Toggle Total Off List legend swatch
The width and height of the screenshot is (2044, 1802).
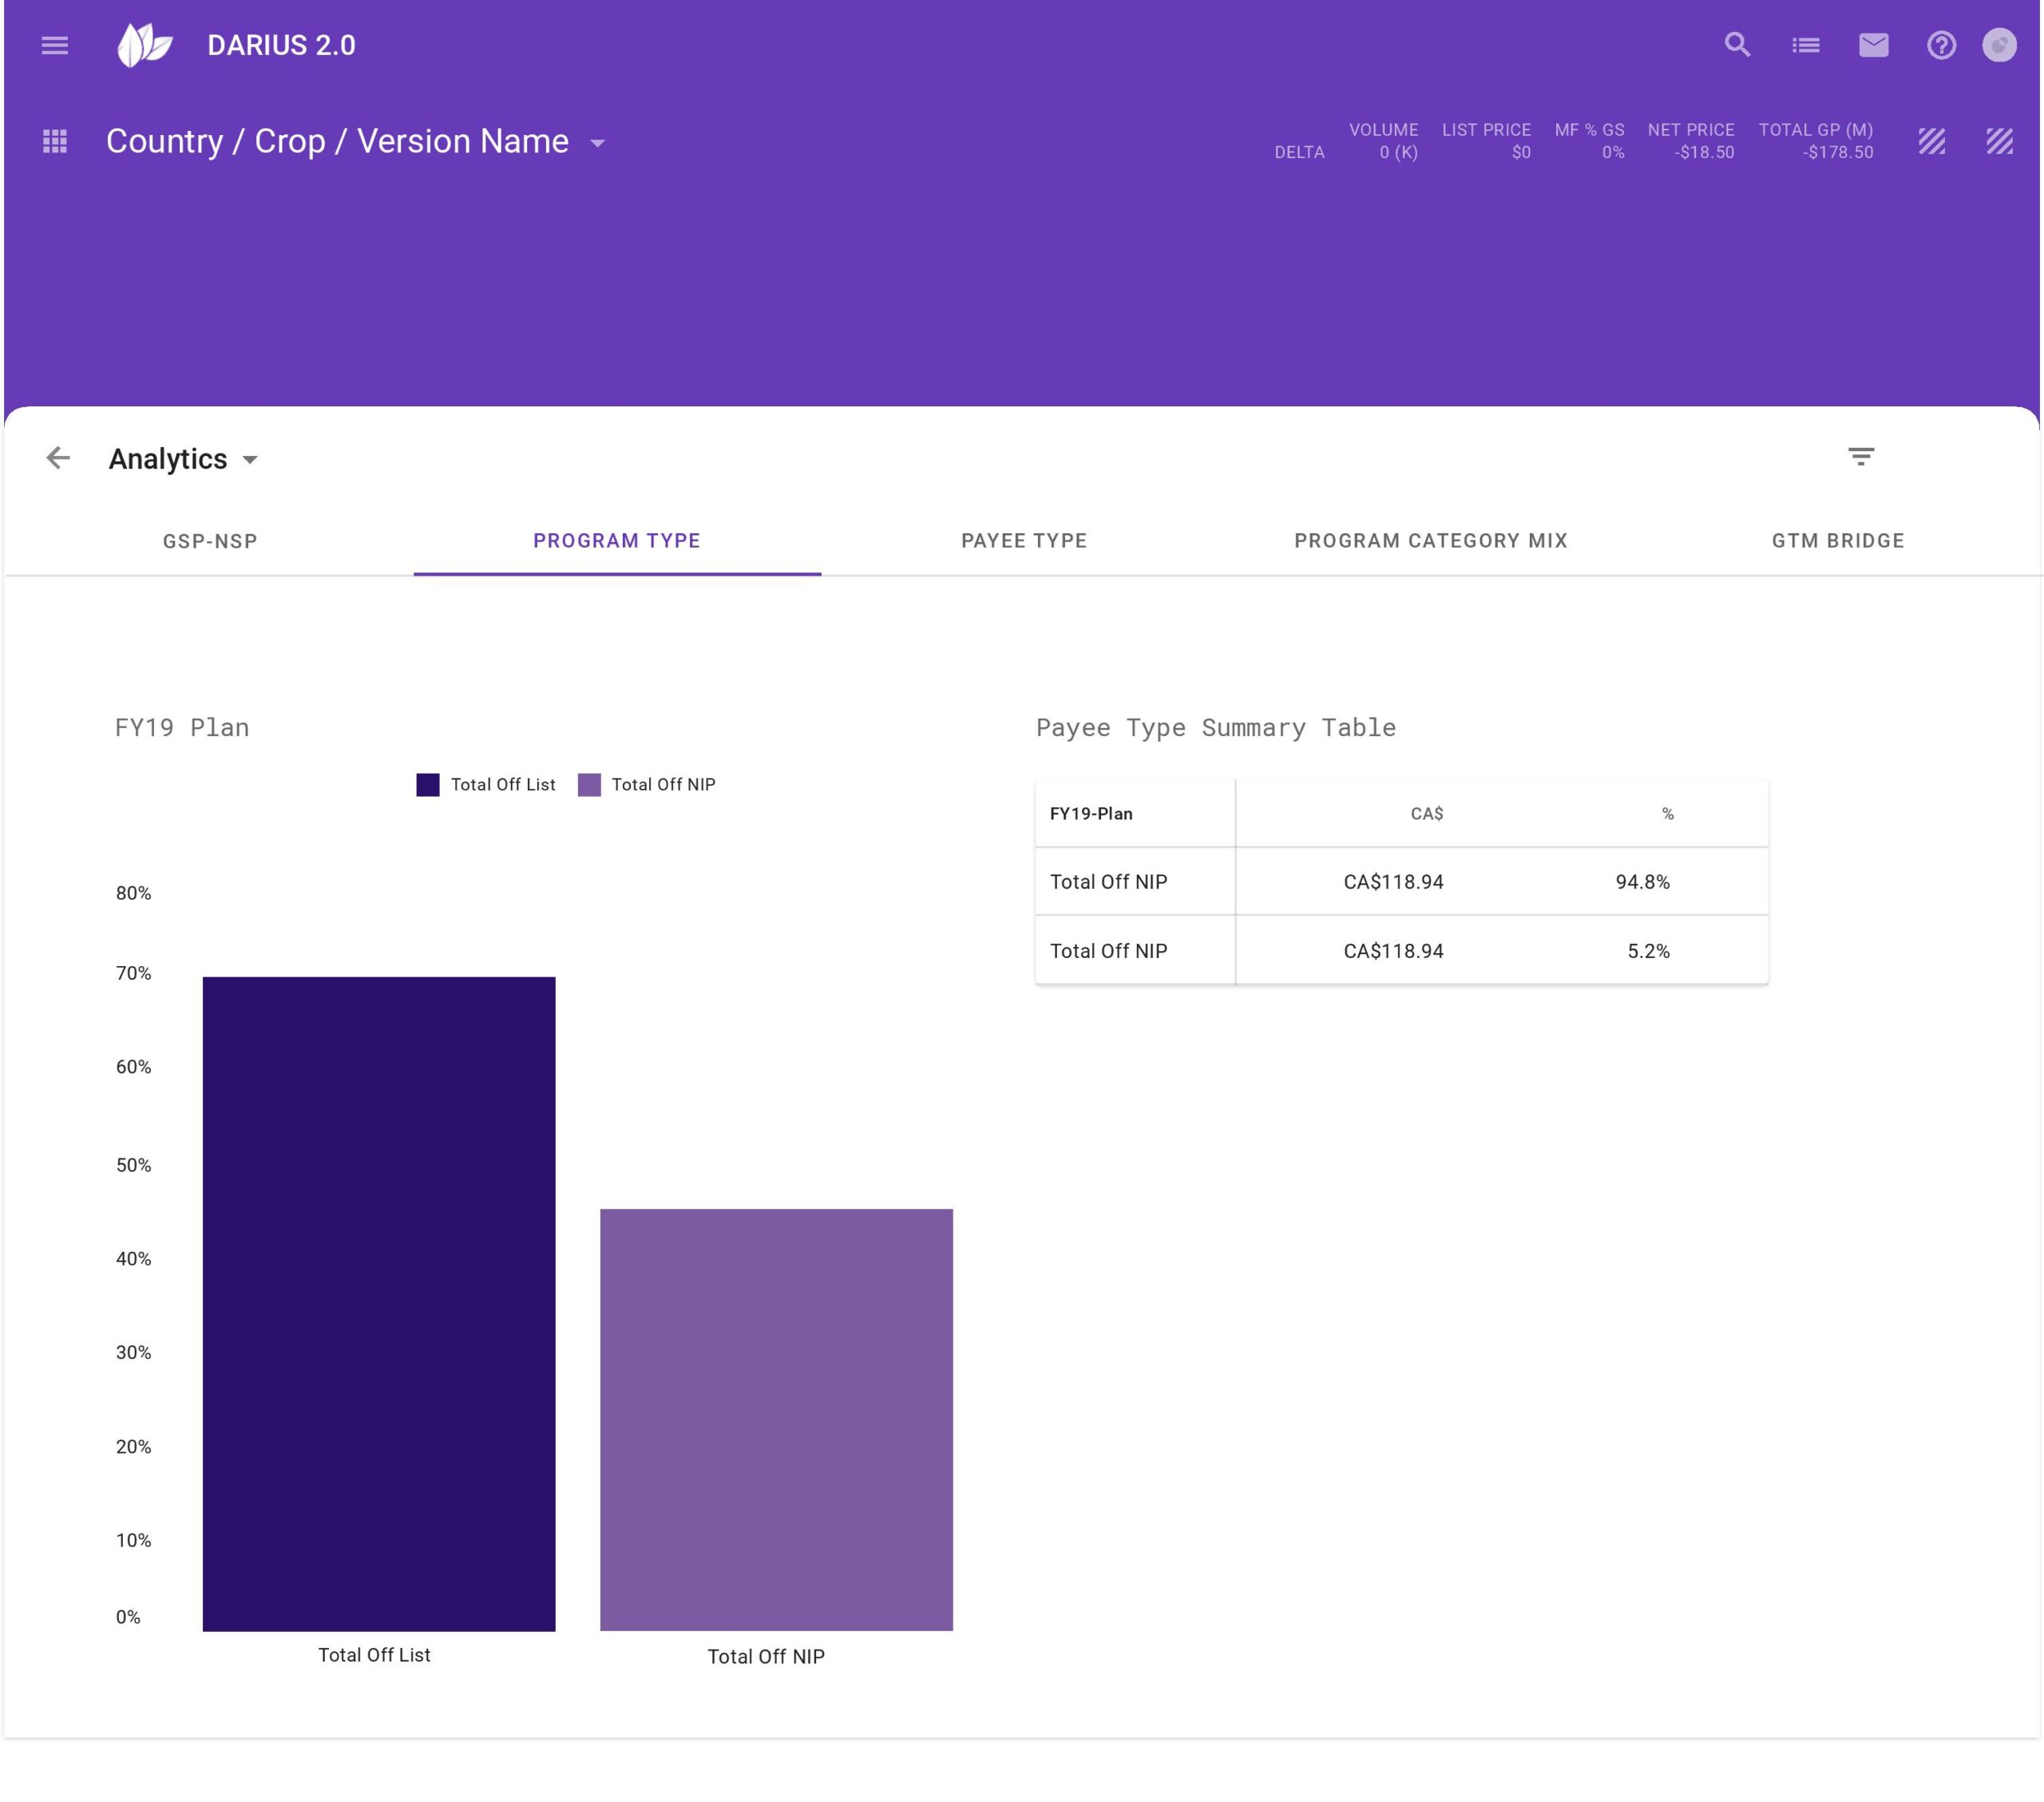[428, 785]
